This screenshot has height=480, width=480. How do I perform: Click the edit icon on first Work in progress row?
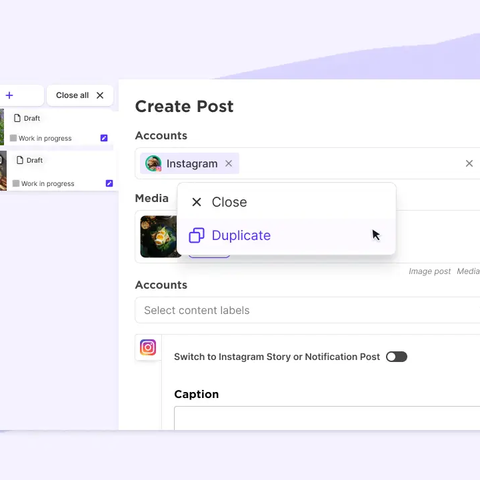[104, 138]
